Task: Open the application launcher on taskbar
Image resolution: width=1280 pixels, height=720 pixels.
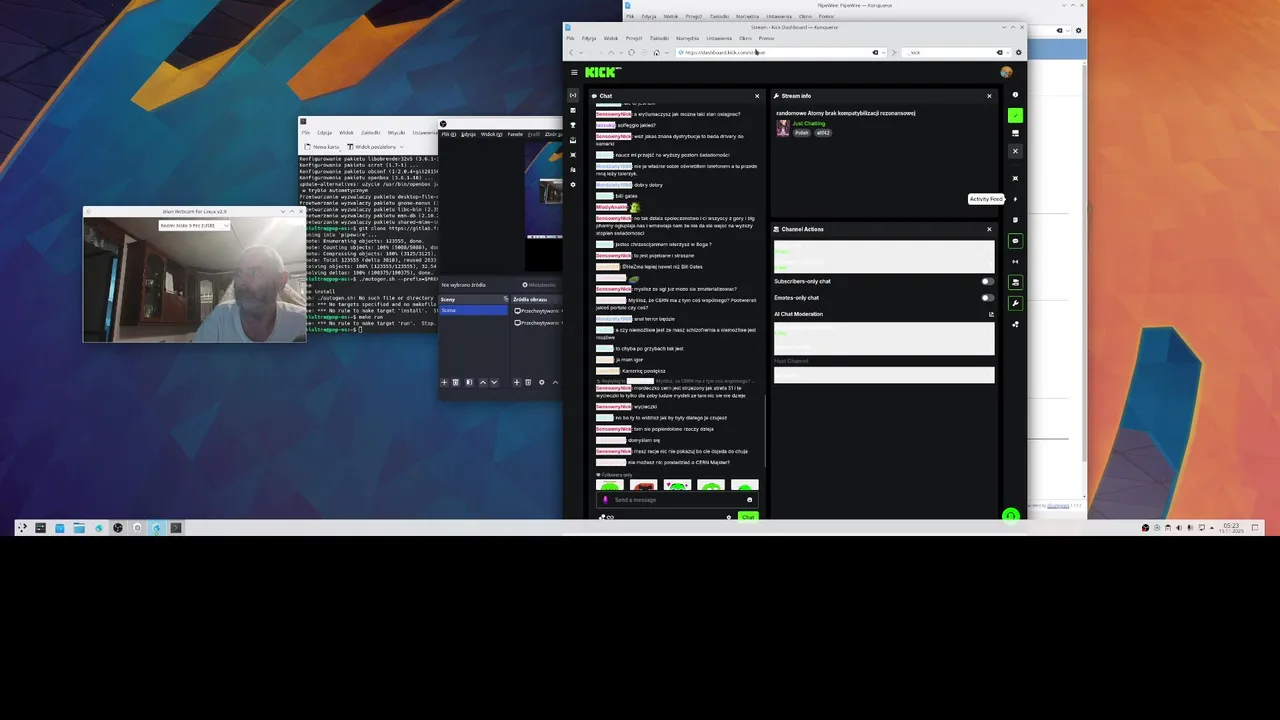Action: click(22, 528)
